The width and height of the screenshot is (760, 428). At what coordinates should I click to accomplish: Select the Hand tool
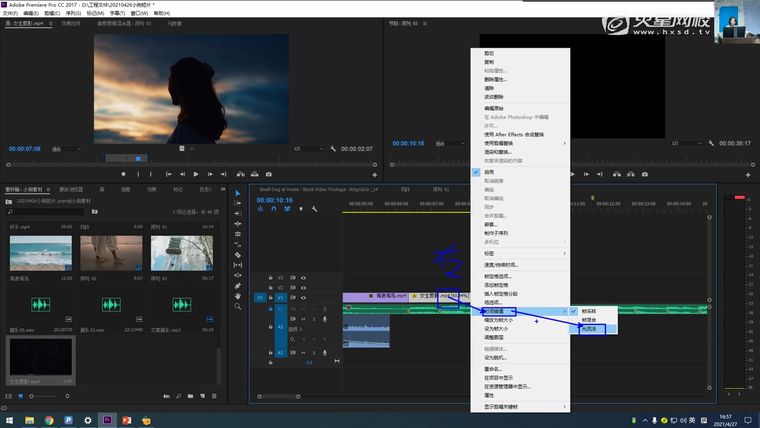coord(238,296)
